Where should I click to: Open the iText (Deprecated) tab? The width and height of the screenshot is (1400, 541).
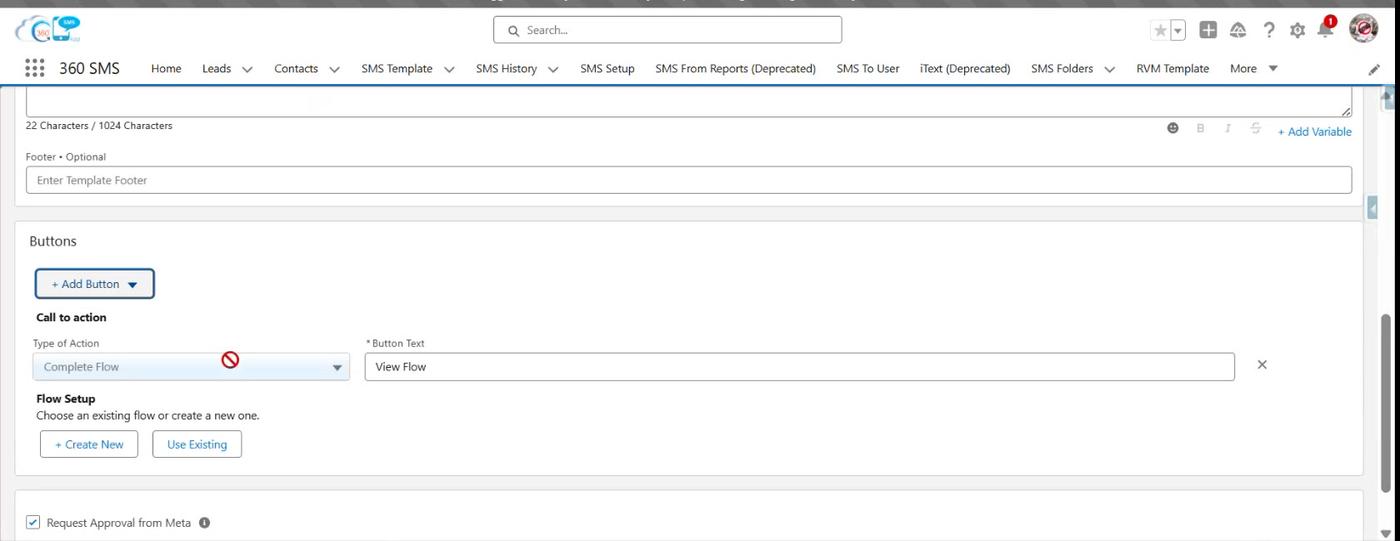(x=965, y=68)
